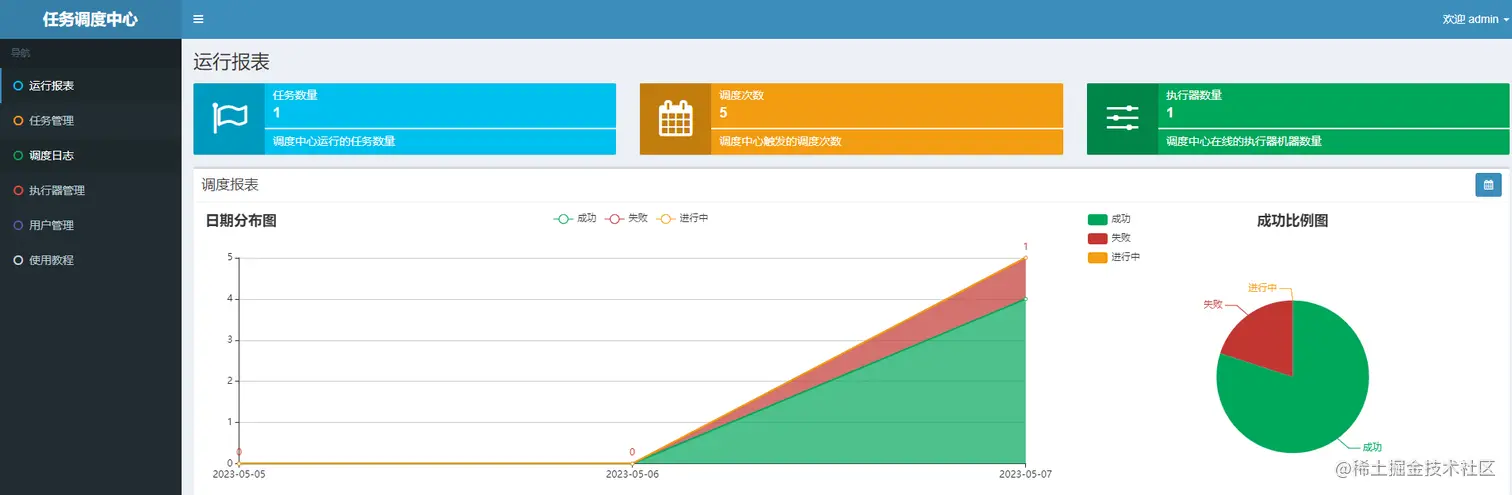
Task: Click the green circle icon beside 调度日志
Action: (18, 155)
